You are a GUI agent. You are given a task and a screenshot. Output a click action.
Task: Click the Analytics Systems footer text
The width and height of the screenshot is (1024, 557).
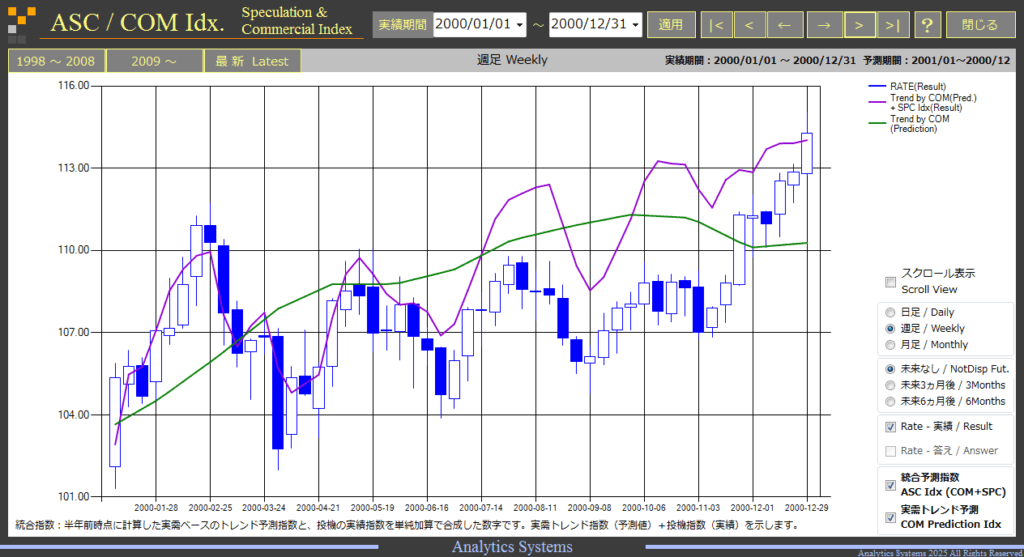[x=512, y=547]
